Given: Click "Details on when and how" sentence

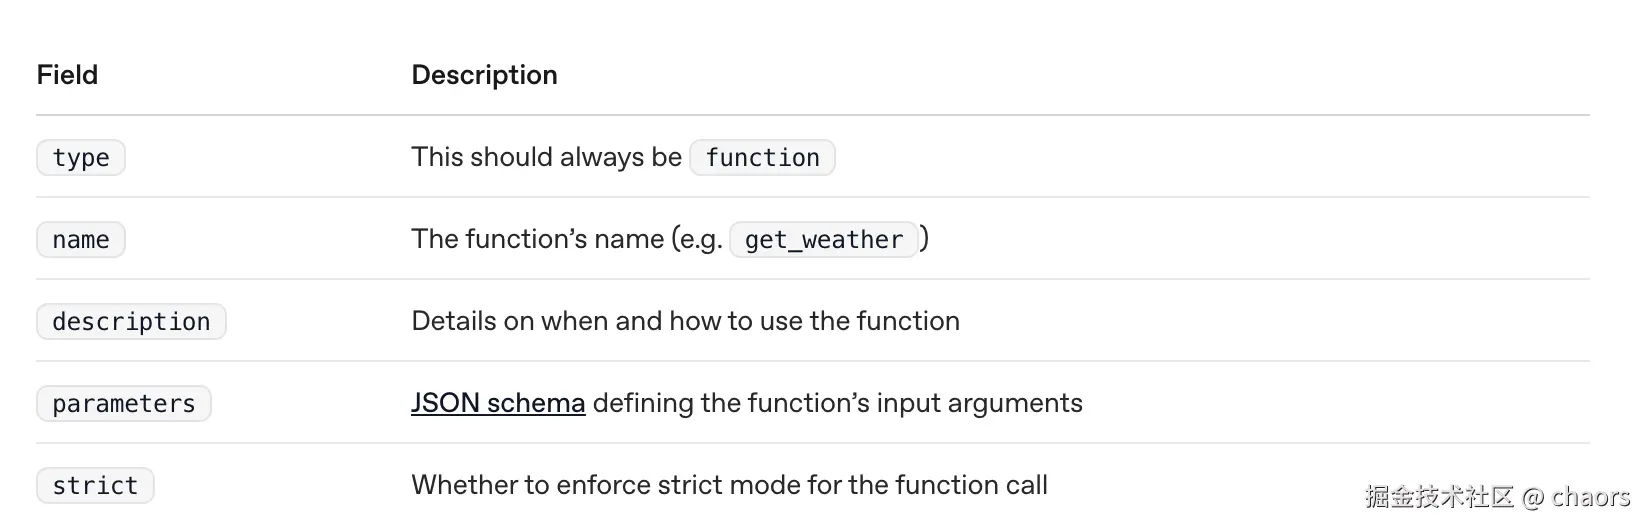Looking at the screenshot, I should pos(685,321).
